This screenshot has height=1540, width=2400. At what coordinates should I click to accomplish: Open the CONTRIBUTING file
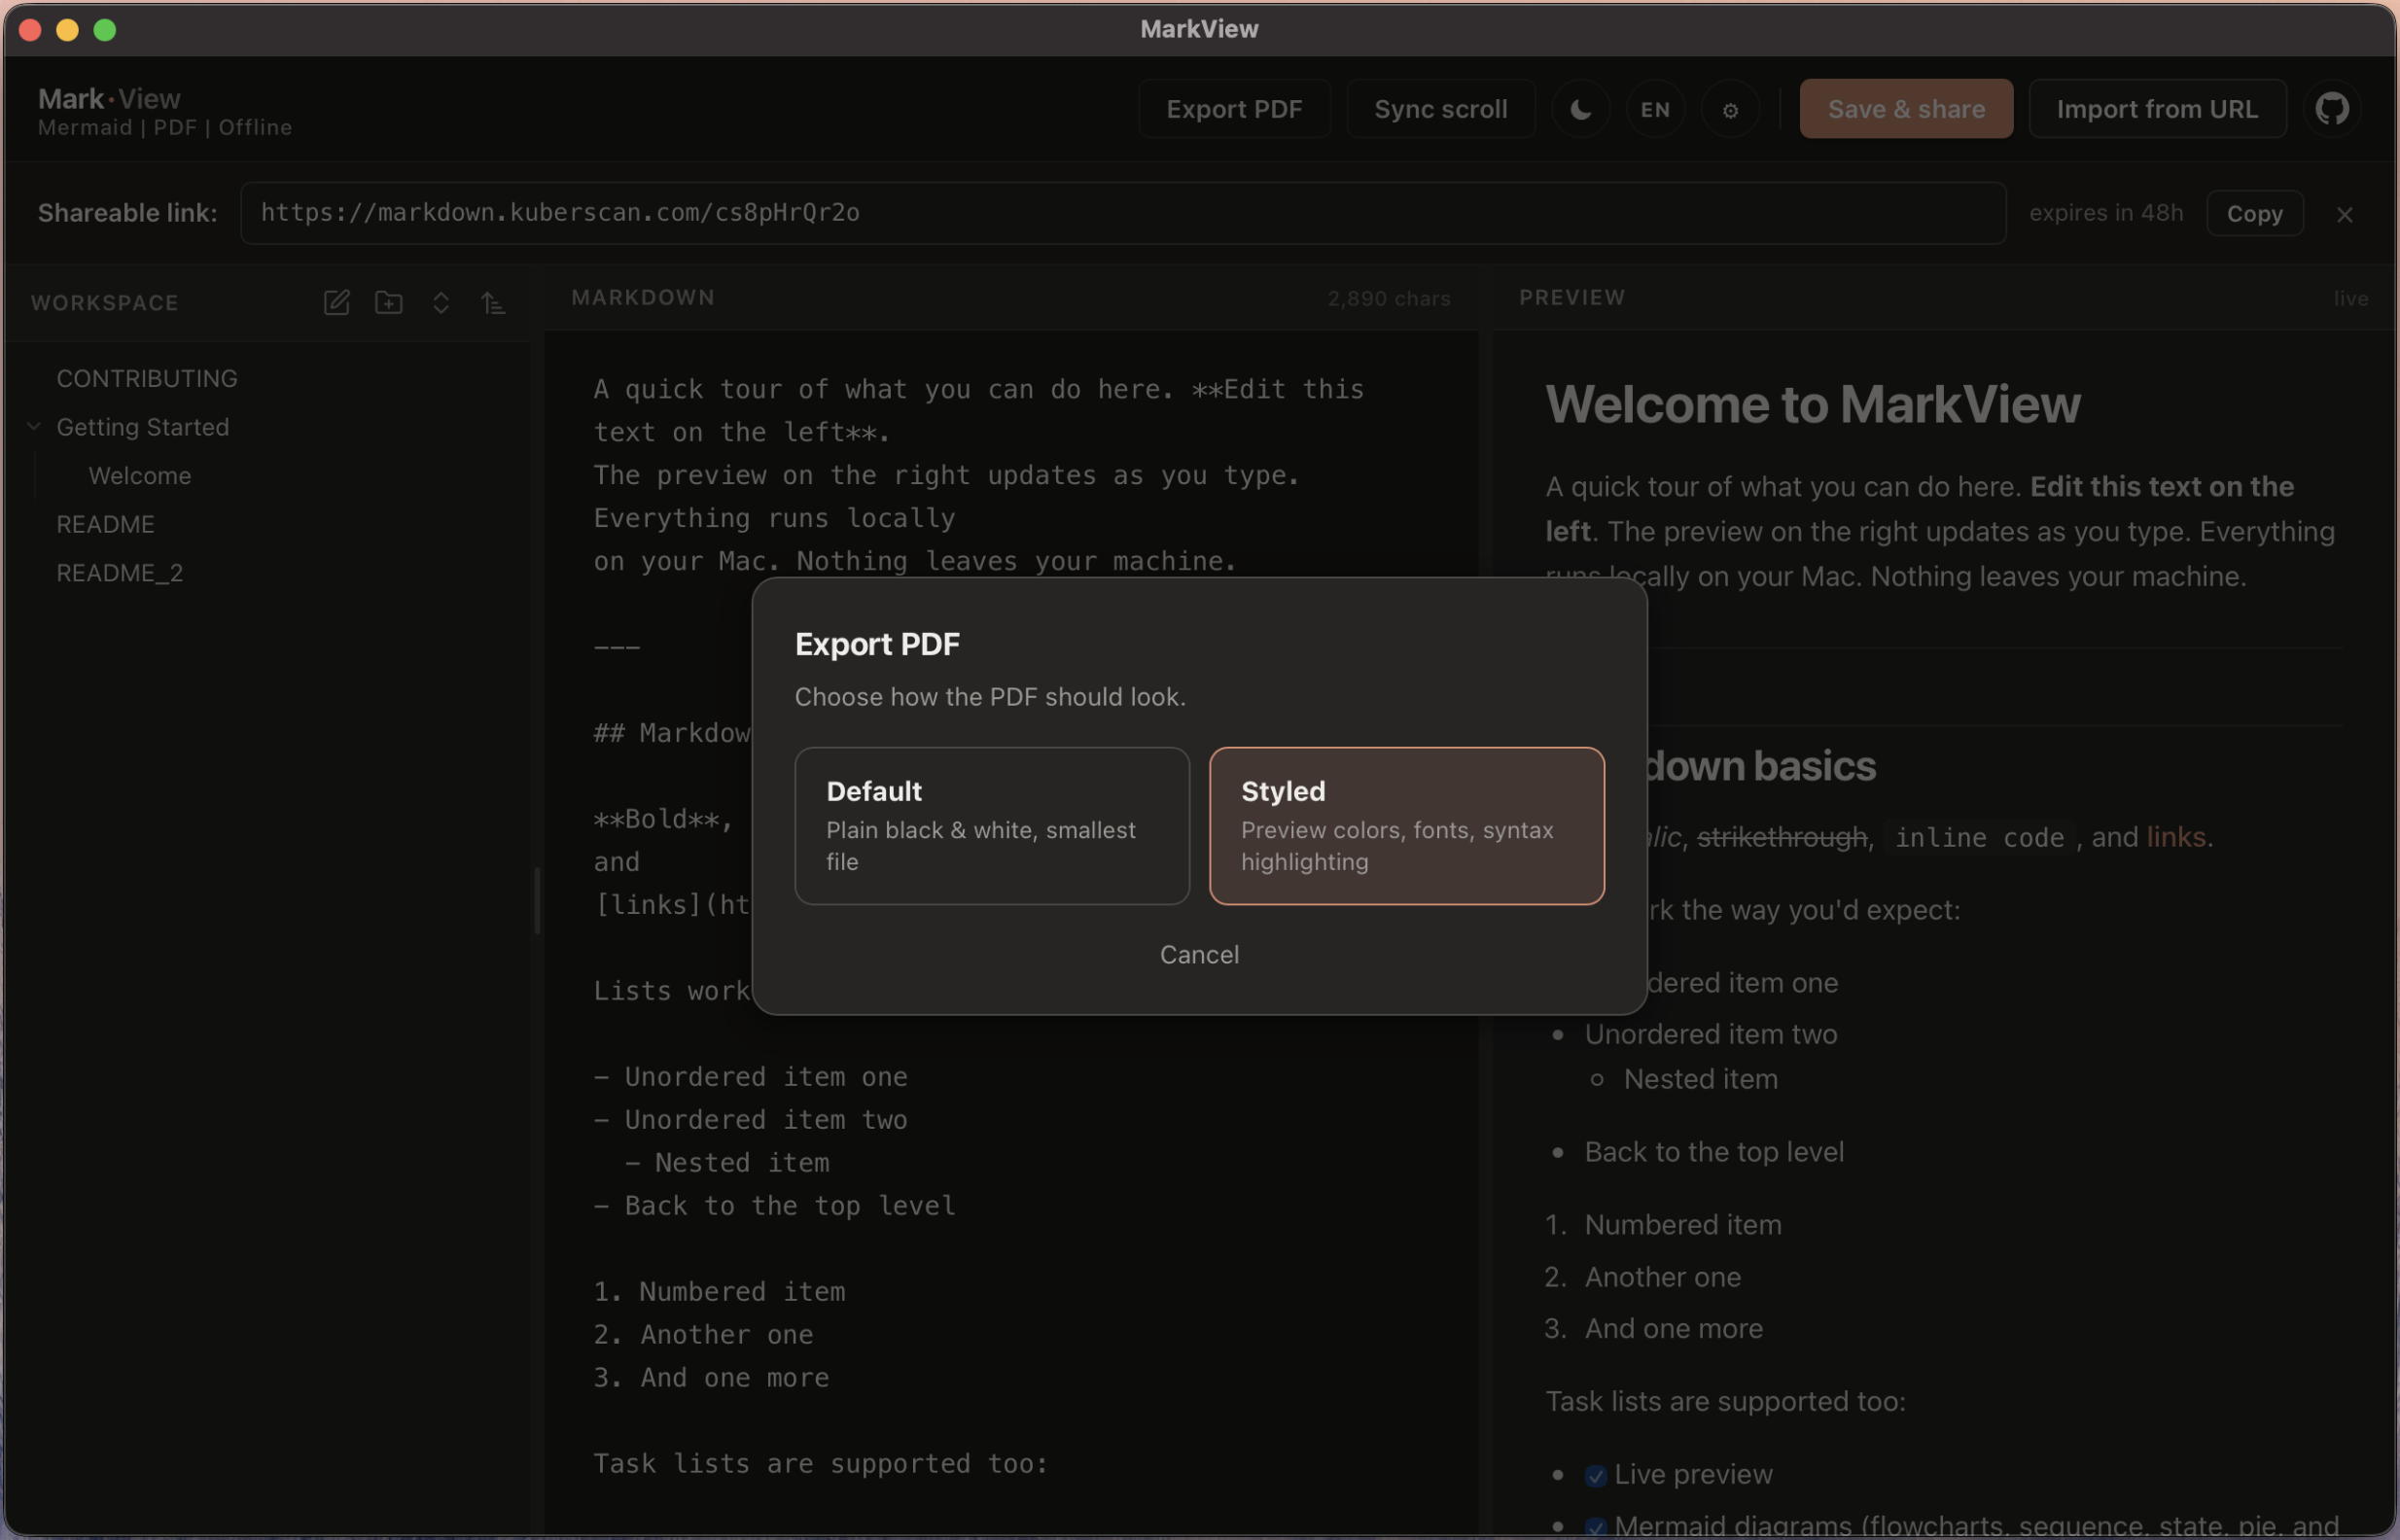pyautogui.click(x=147, y=379)
